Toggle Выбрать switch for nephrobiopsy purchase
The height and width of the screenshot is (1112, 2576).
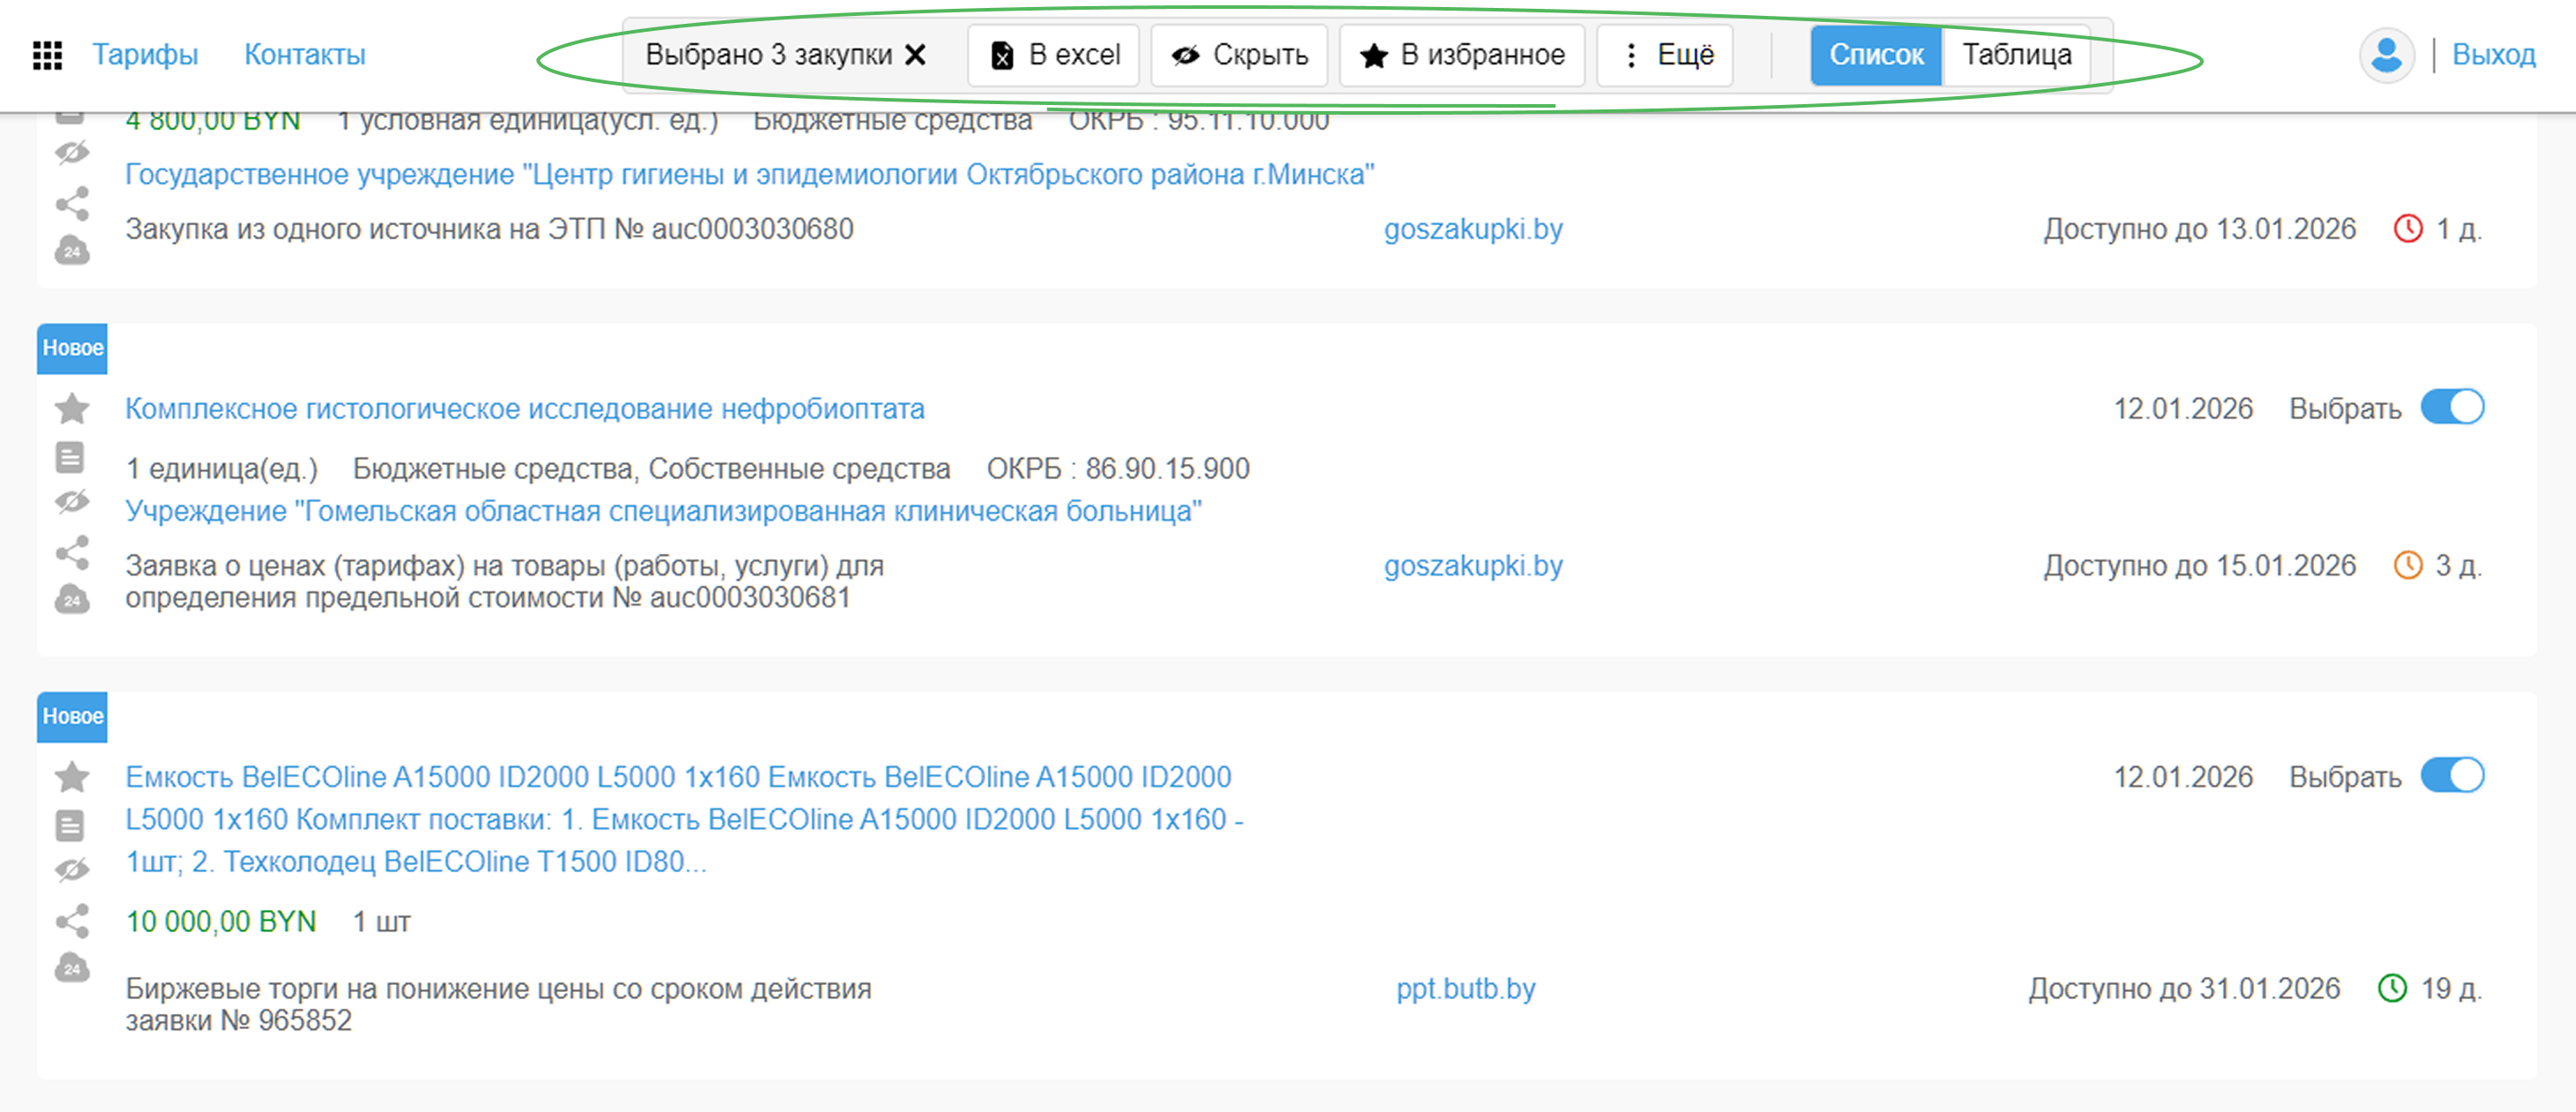coord(2452,408)
